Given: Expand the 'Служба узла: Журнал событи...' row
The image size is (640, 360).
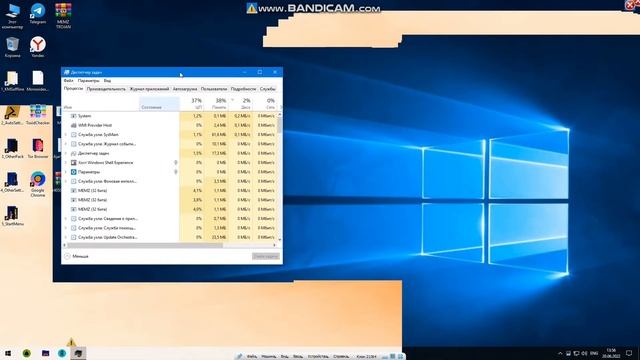Looking at the screenshot, I should tap(66, 144).
